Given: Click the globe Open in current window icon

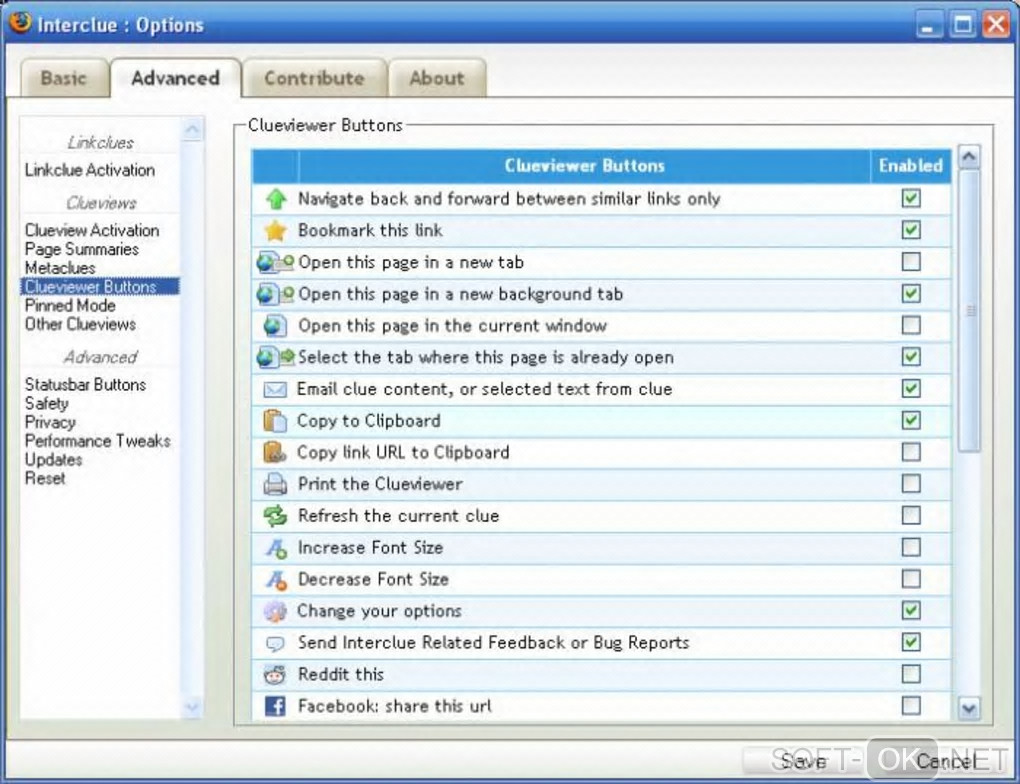Looking at the screenshot, I should [x=275, y=325].
